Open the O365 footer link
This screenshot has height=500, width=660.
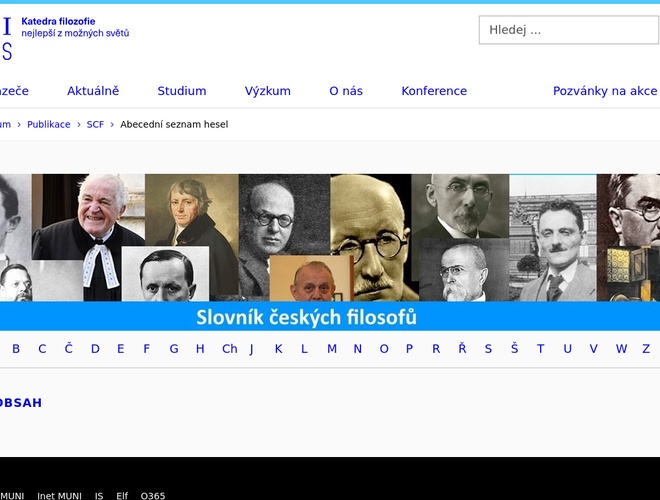(153, 495)
